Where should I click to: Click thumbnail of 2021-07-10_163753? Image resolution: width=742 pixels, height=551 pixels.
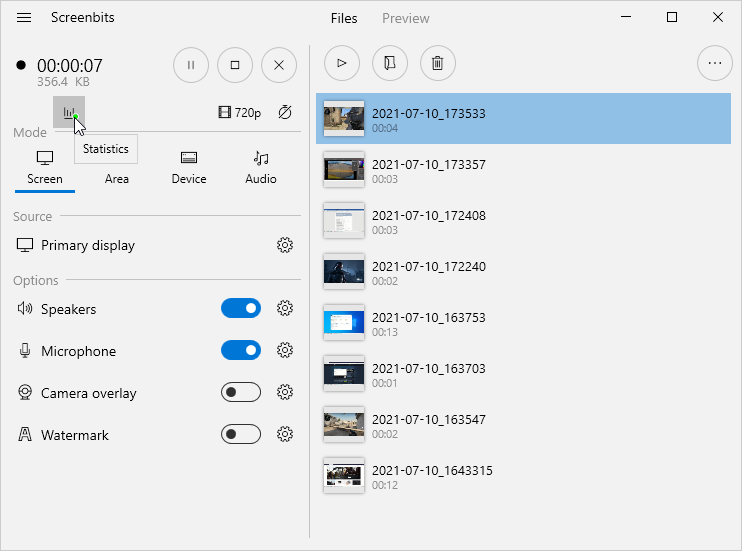pyautogui.click(x=344, y=323)
